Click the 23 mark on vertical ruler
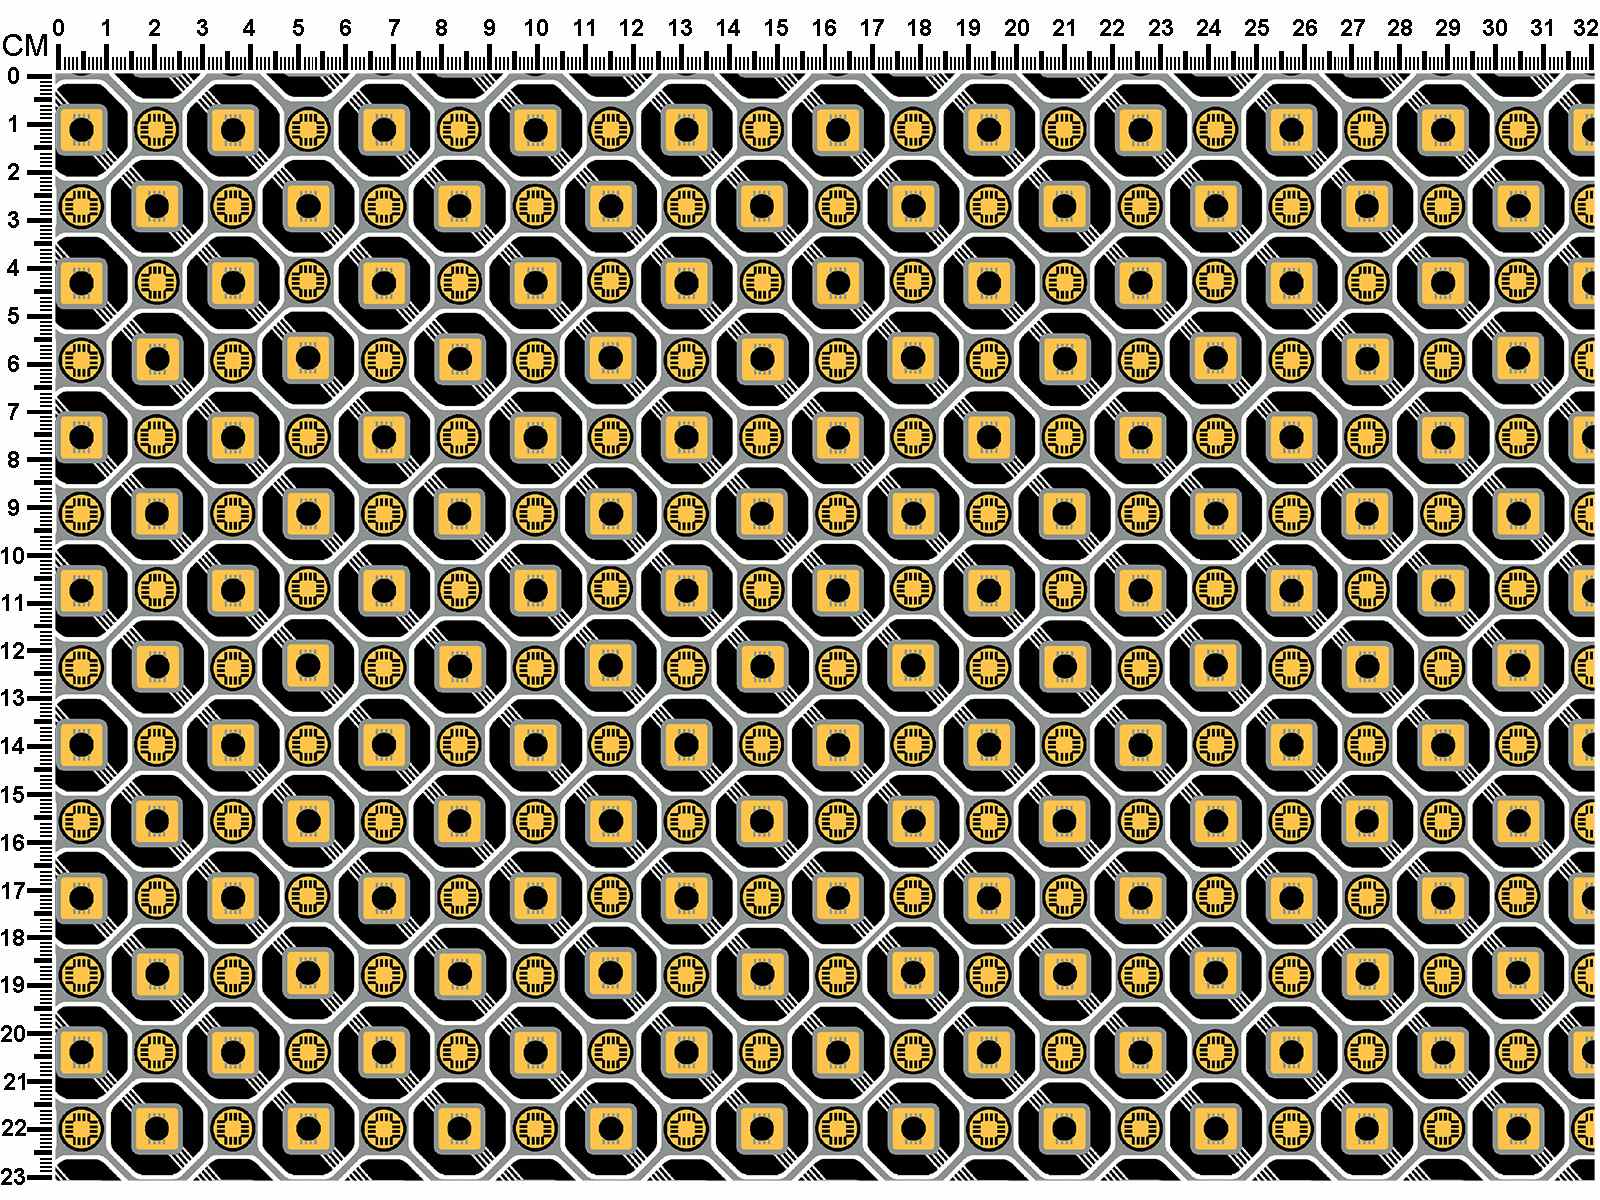The height and width of the screenshot is (1200, 1600). tap(13, 1176)
